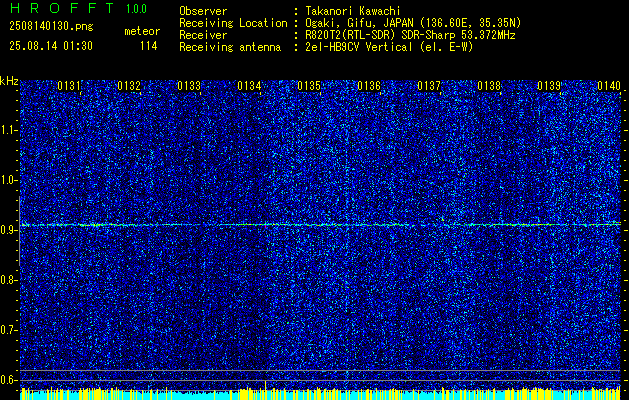The width and height of the screenshot is (629, 400).
Task: Select the meteor count 114
Action: click(x=148, y=46)
